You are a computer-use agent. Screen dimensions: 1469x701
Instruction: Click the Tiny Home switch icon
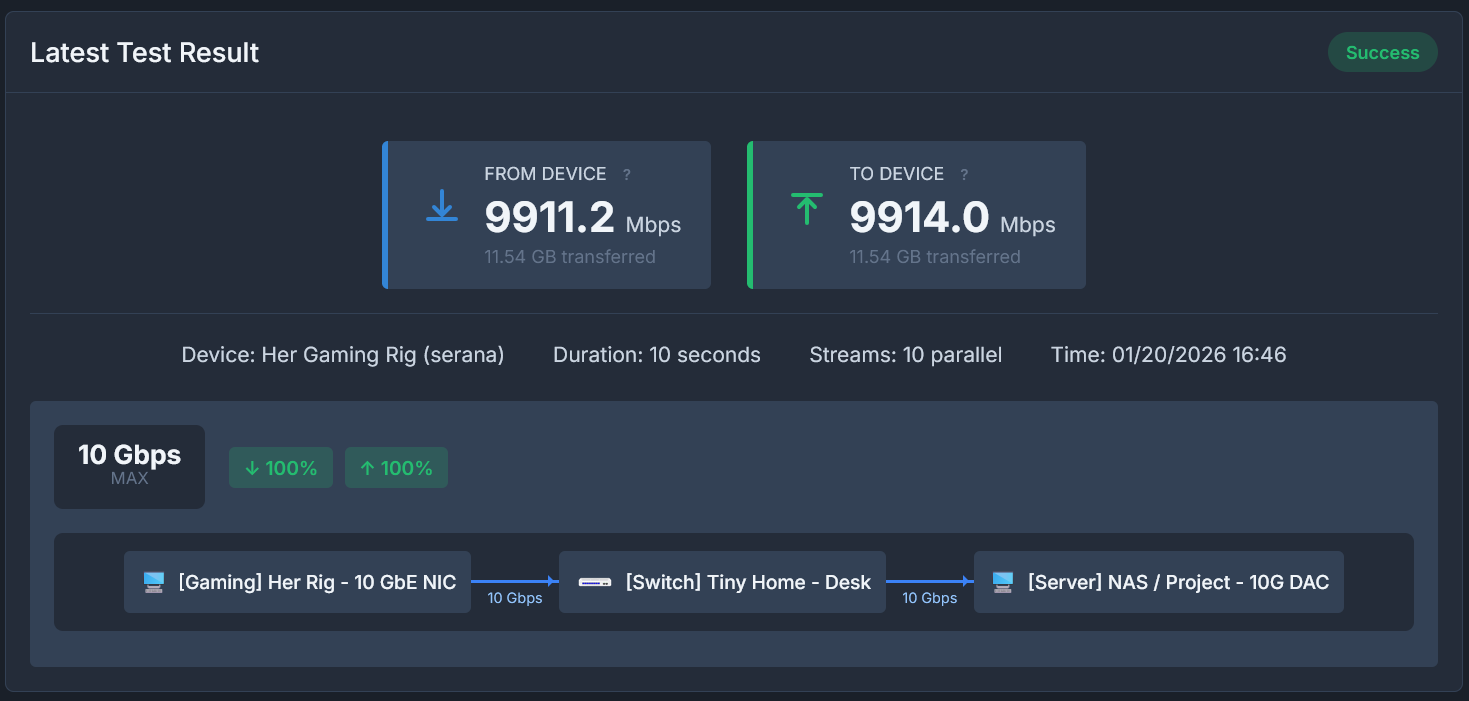click(x=594, y=581)
